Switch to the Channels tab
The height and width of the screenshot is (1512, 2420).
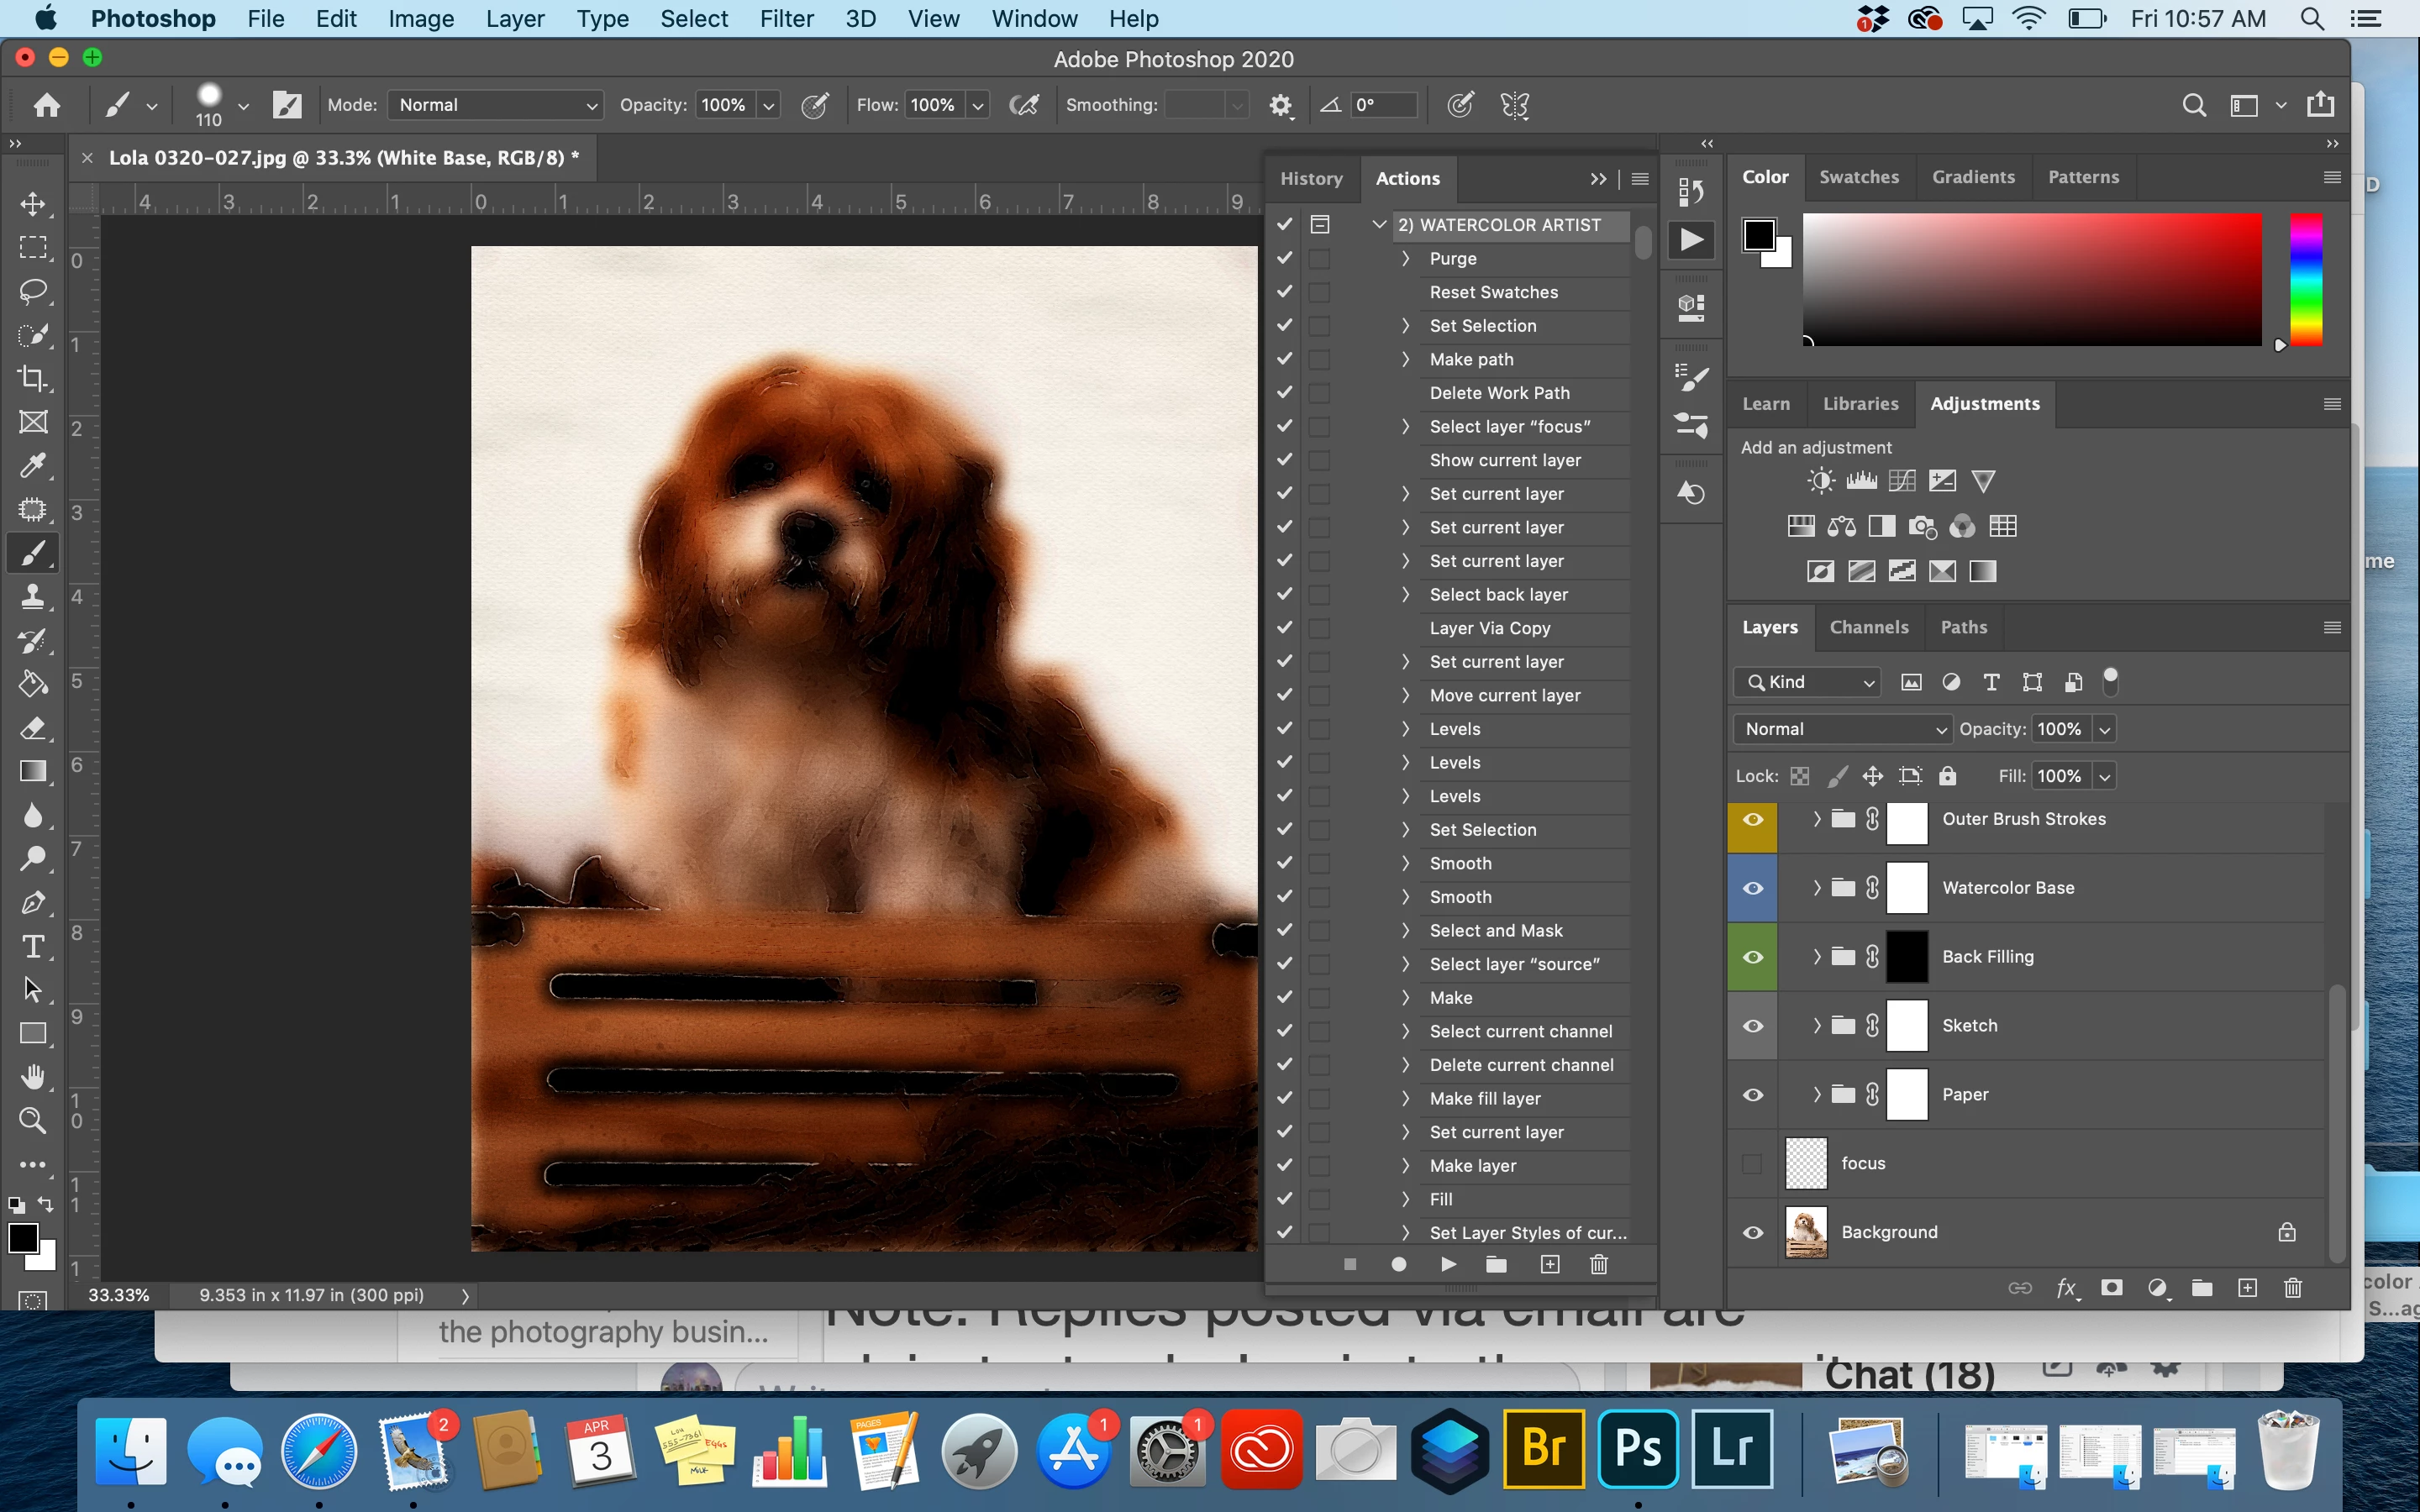1868,627
